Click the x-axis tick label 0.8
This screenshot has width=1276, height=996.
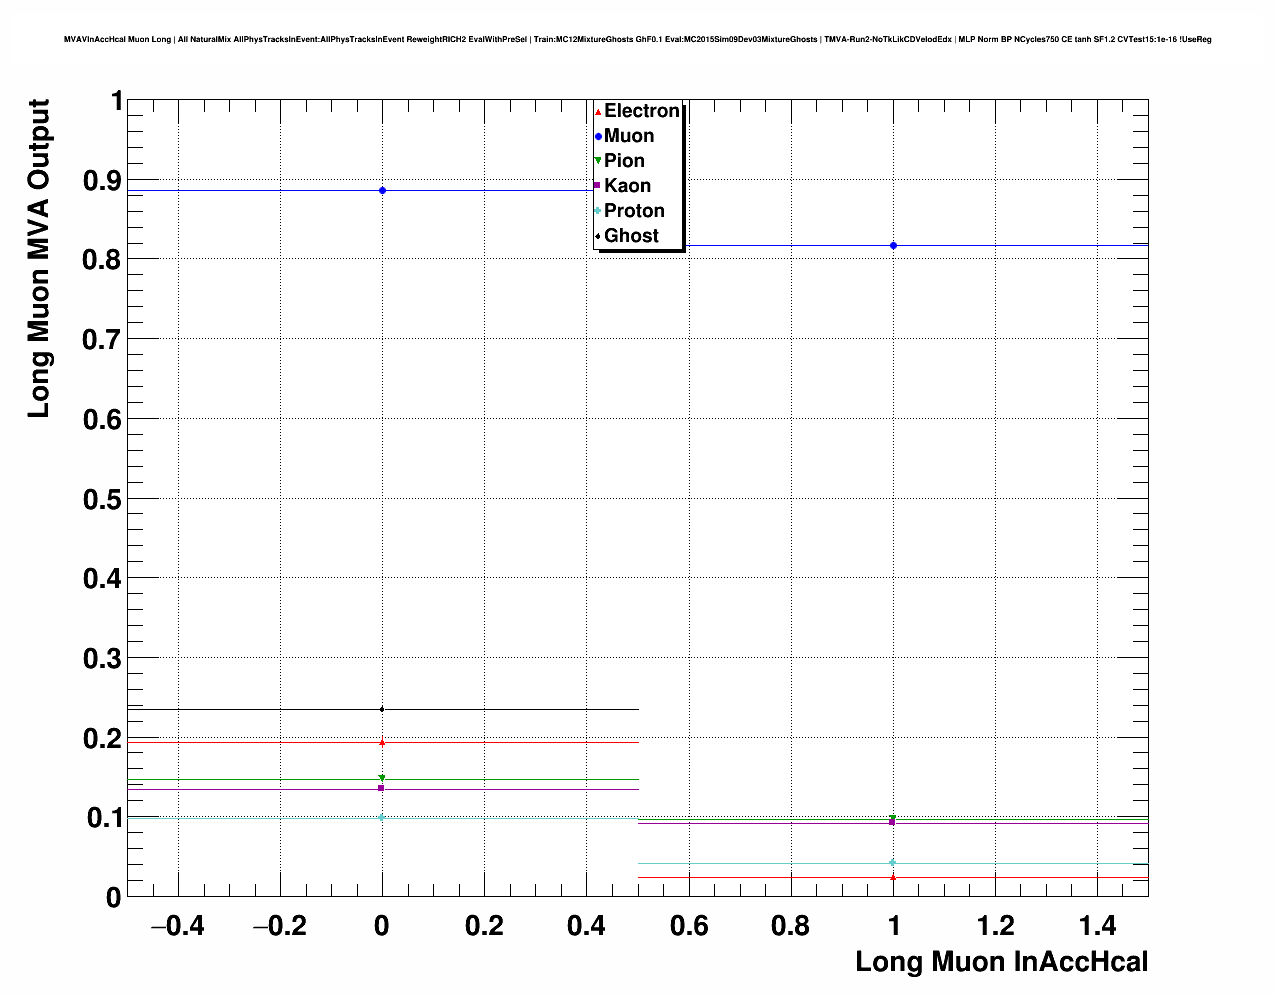point(791,926)
